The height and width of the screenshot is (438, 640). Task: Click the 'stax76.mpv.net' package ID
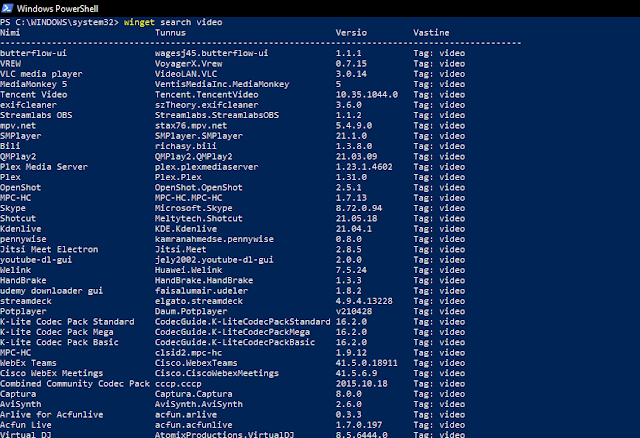191,126
